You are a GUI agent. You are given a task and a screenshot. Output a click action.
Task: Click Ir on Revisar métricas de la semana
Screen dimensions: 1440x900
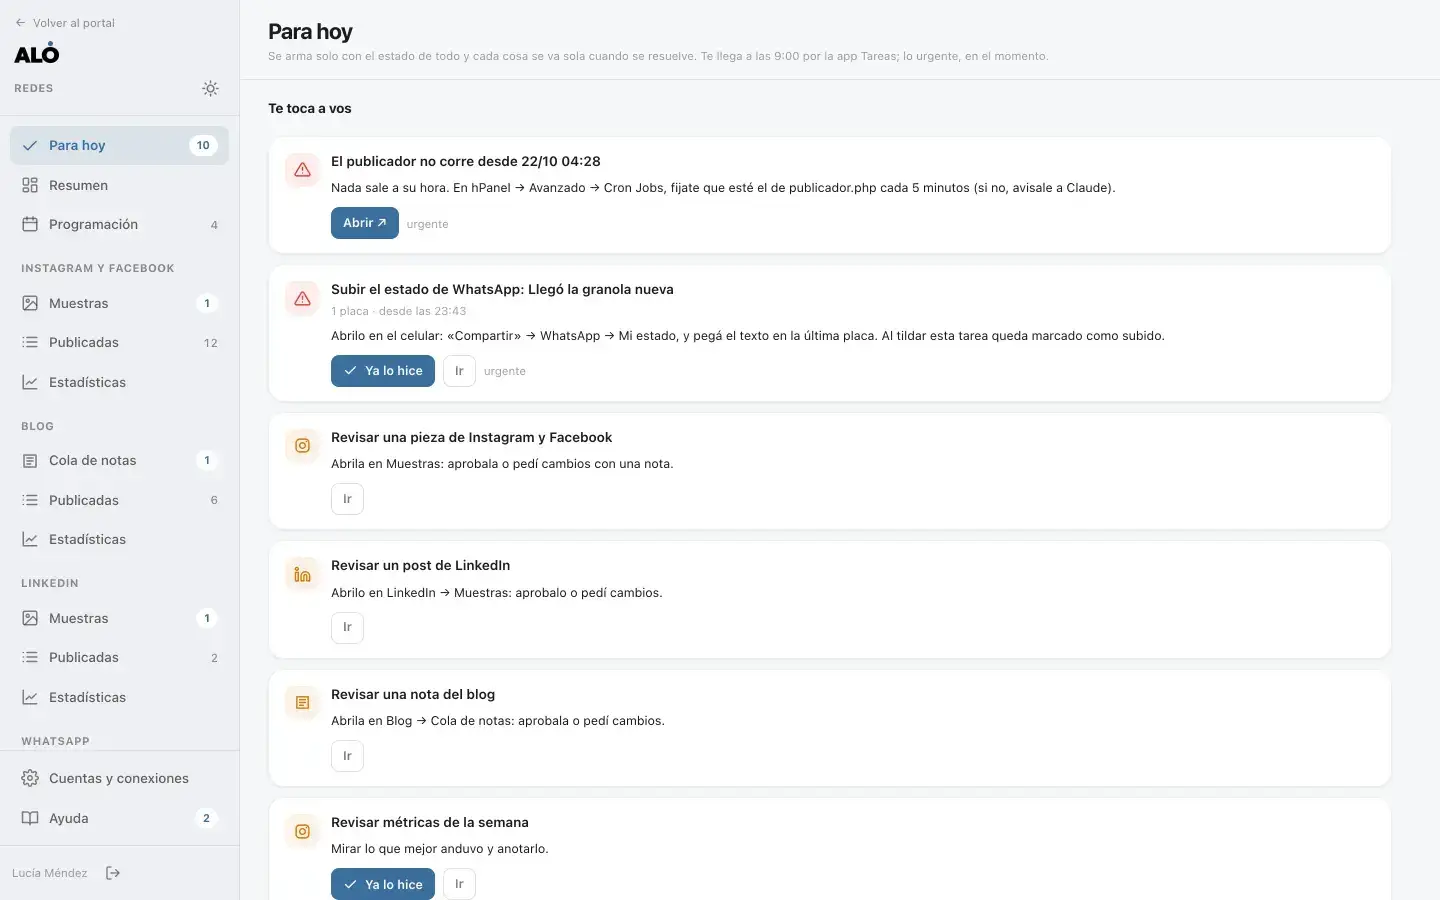[459, 884]
